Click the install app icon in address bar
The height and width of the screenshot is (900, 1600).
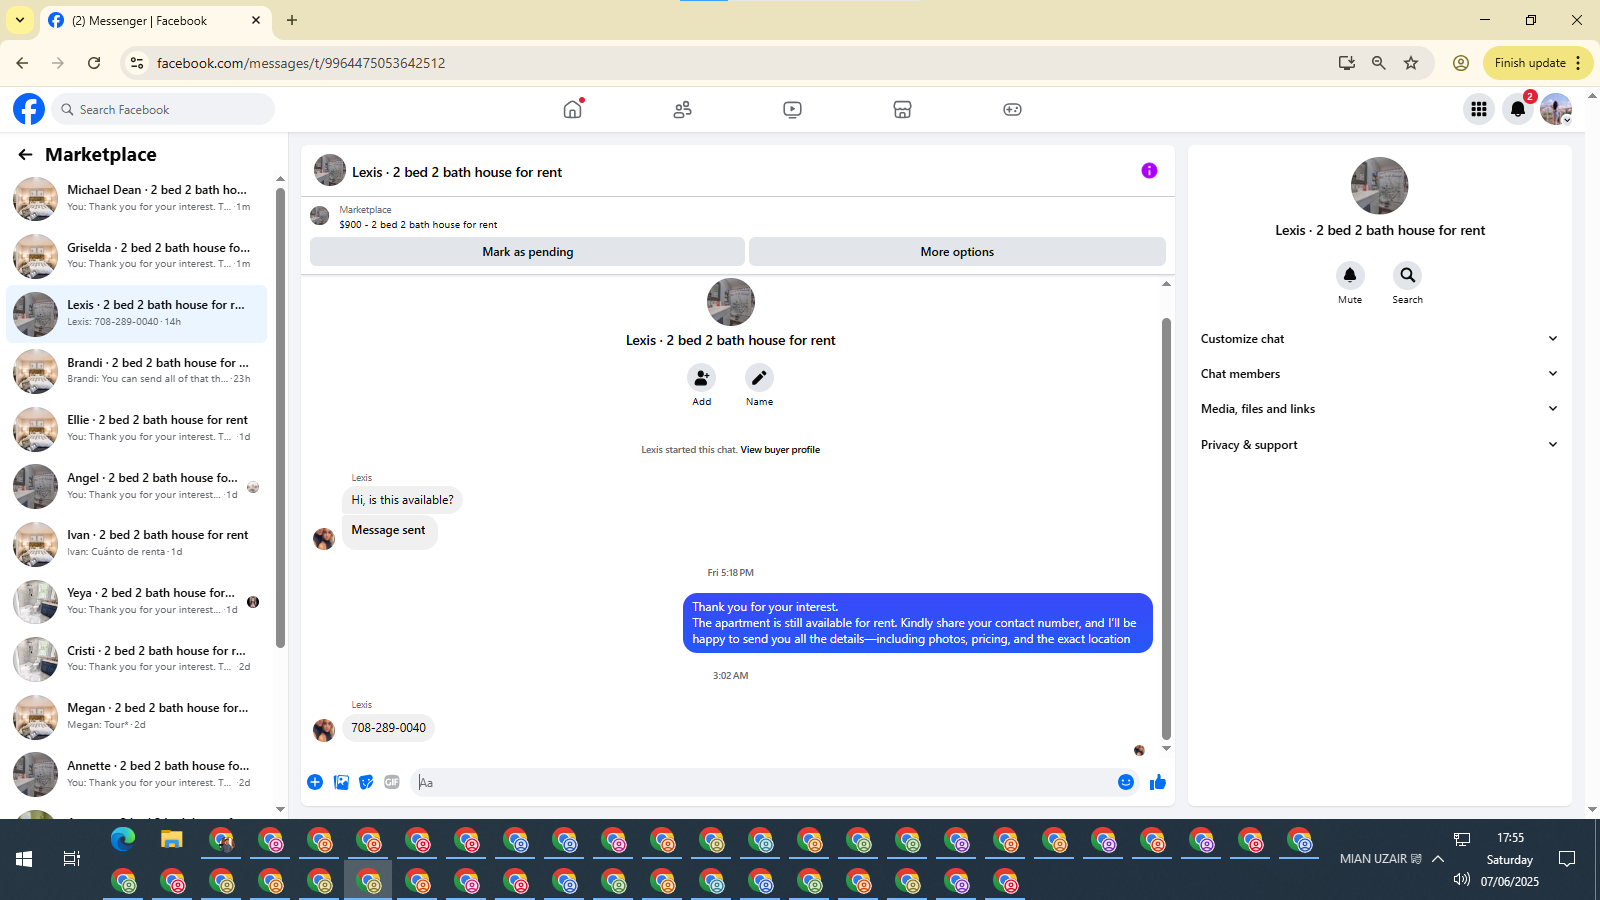pos(1347,63)
